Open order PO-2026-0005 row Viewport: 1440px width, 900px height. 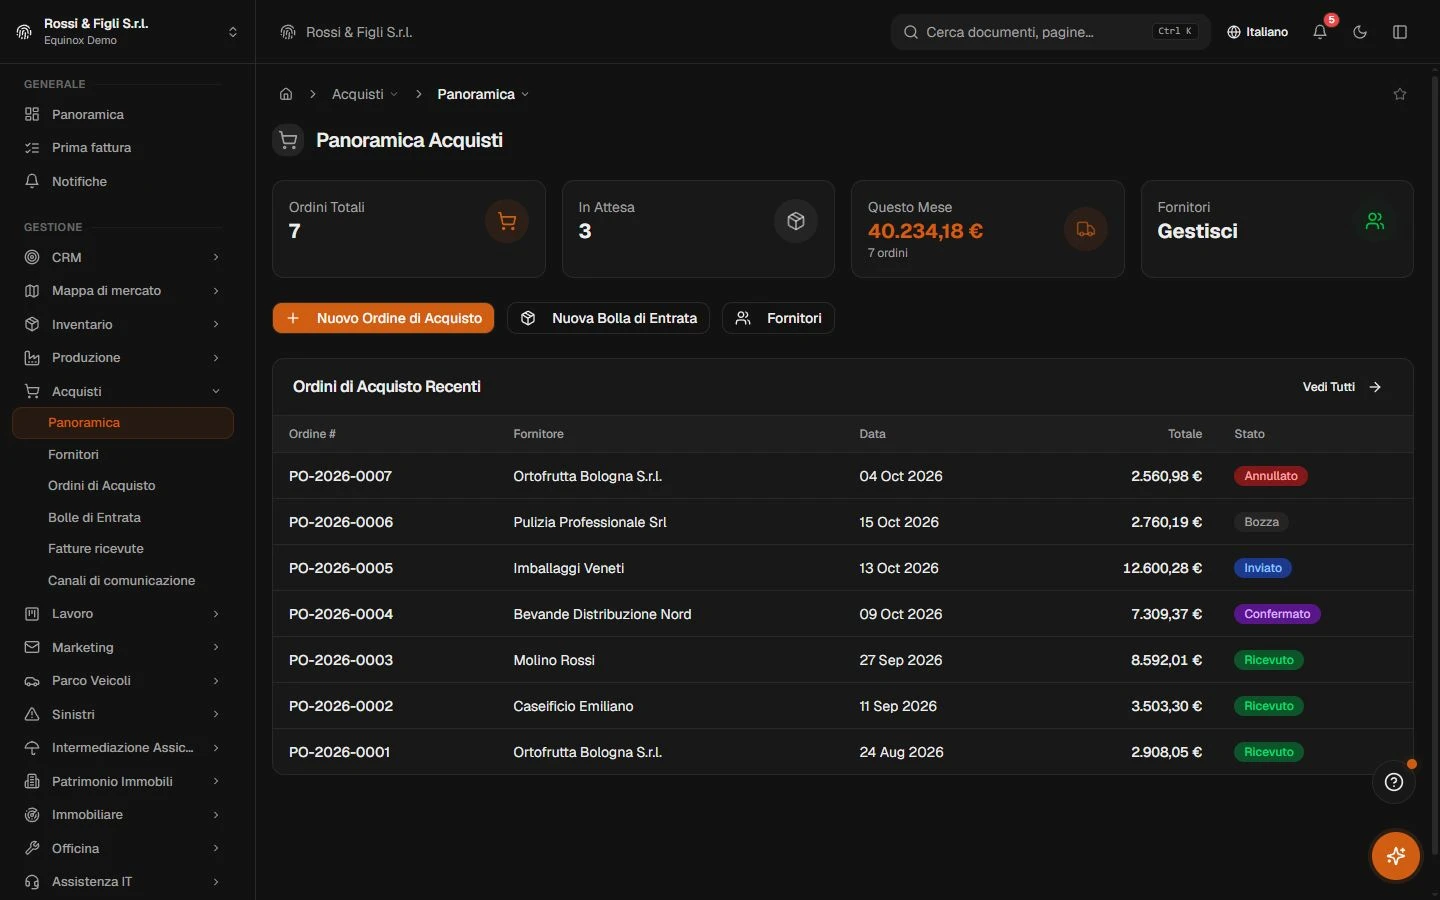[842, 568]
